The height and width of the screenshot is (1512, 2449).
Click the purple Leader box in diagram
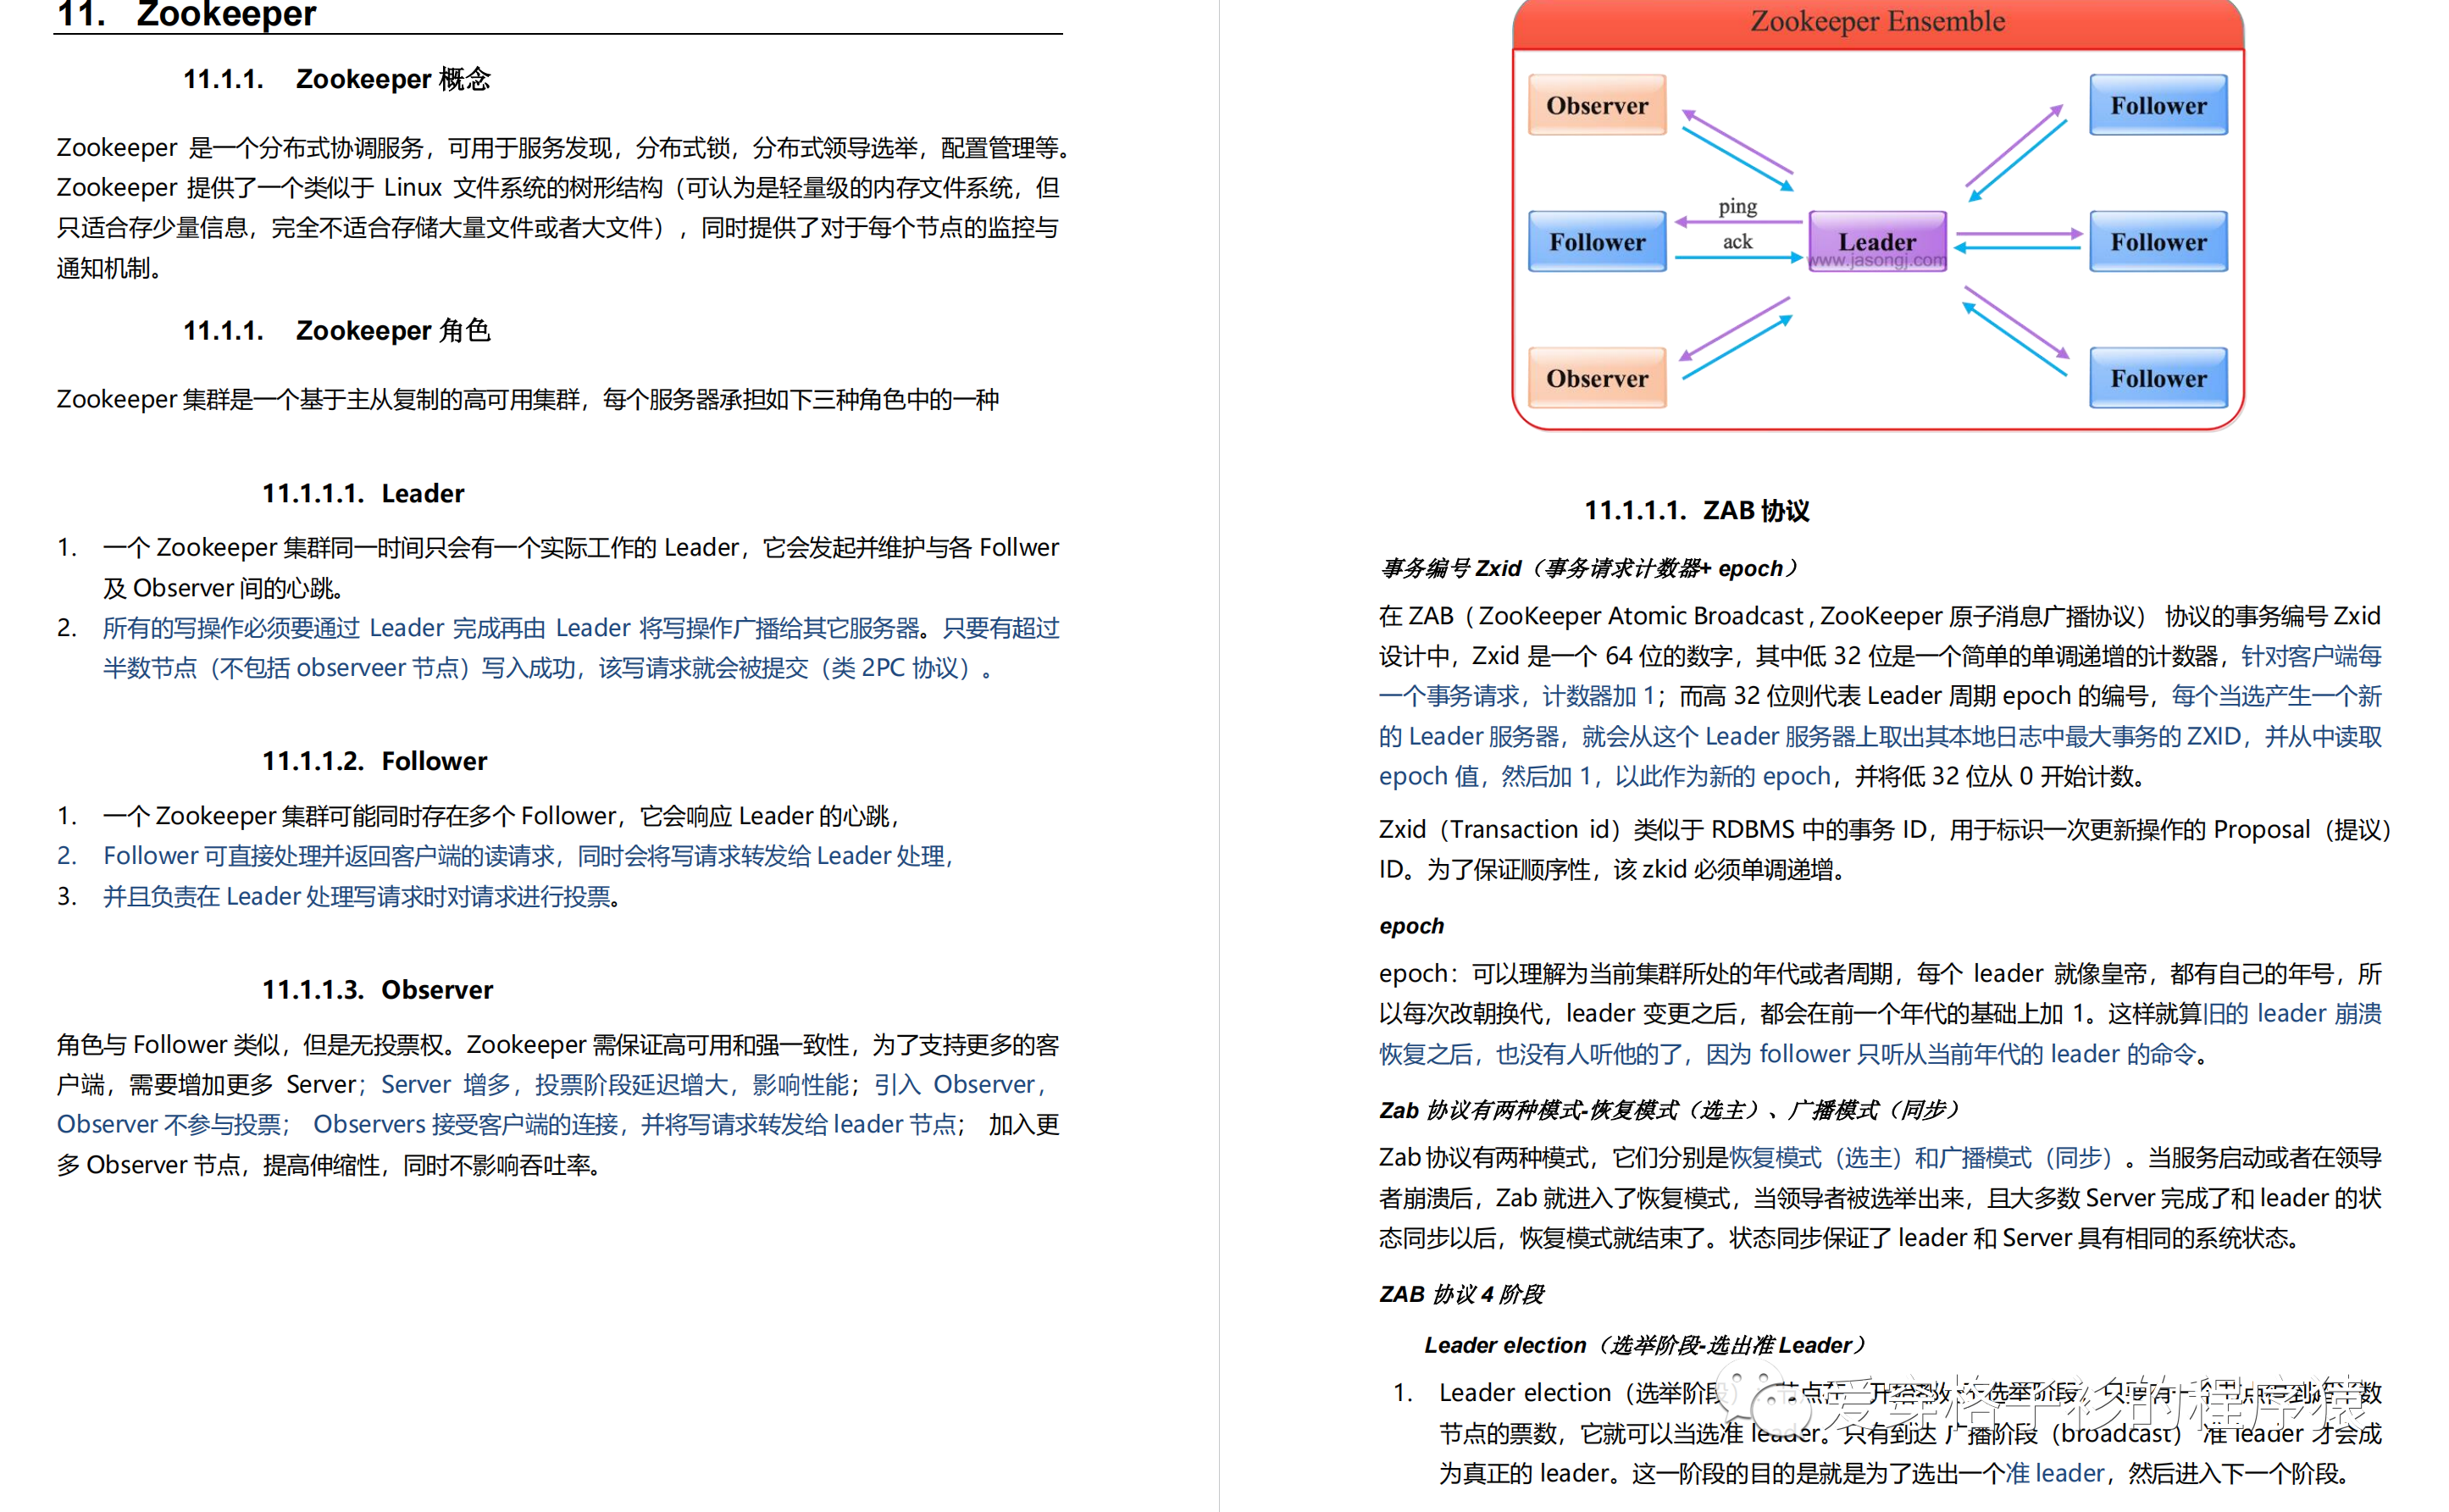click(x=1876, y=237)
